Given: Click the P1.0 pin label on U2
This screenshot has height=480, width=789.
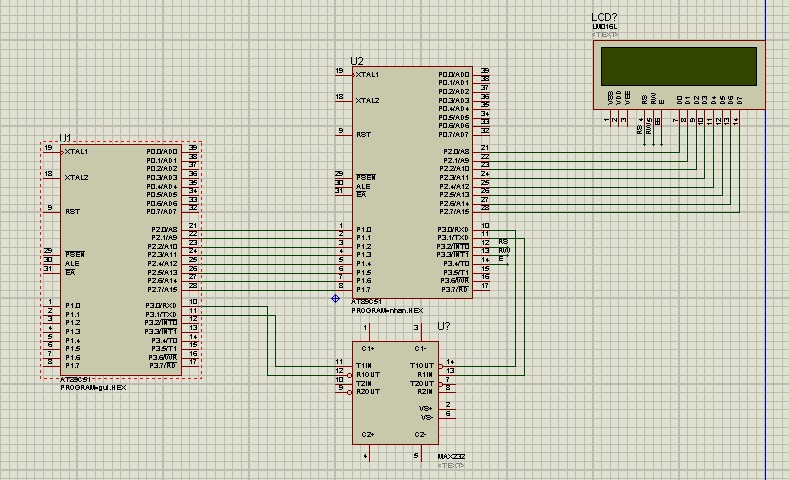Looking at the screenshot, I should (363, 229).
